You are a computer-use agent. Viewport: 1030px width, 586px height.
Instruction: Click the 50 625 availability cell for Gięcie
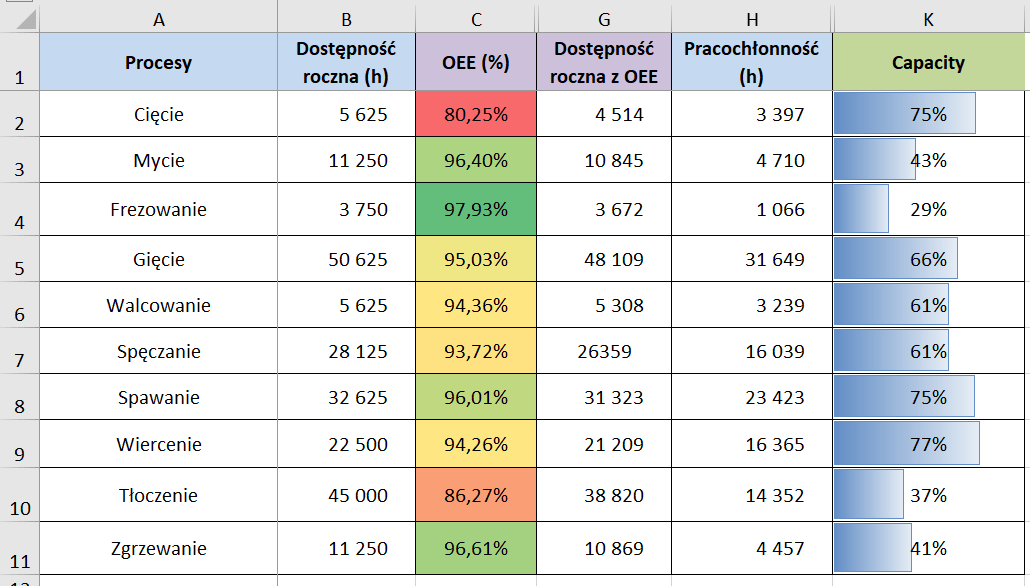pos(348,259)
